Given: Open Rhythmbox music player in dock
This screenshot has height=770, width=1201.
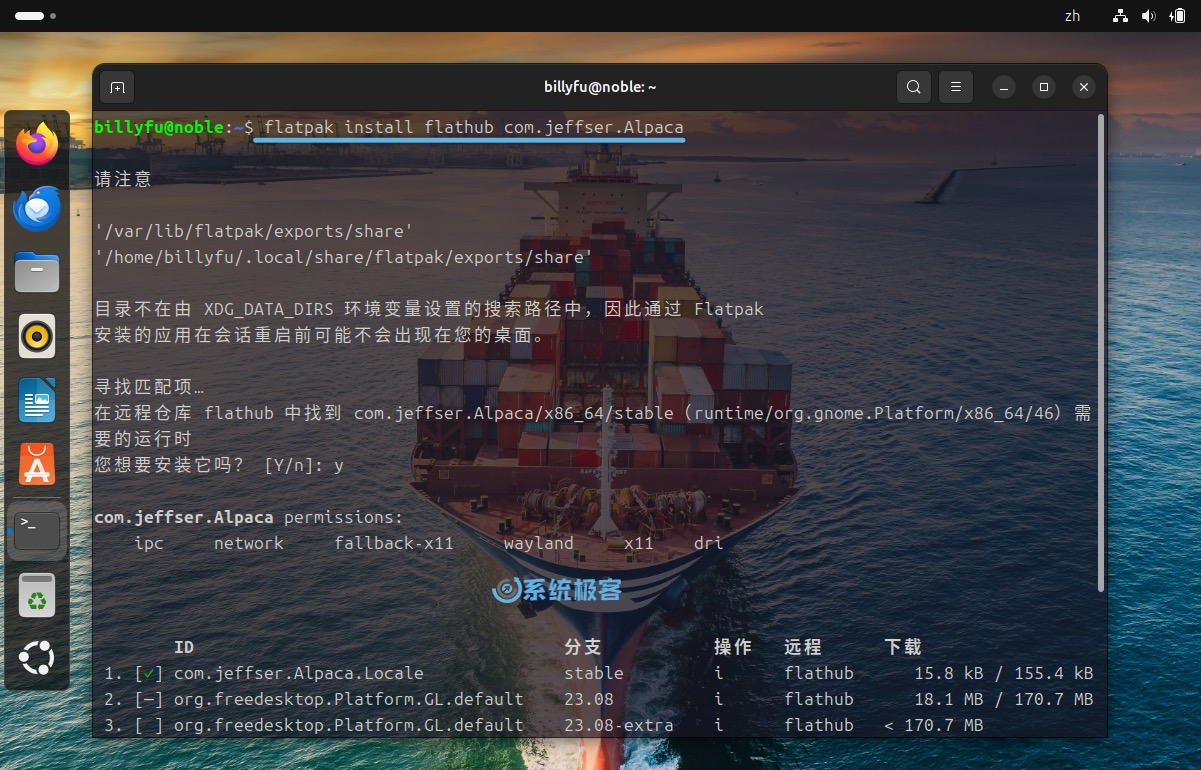Looking at the screenshot, I should (x=37, y=336).
